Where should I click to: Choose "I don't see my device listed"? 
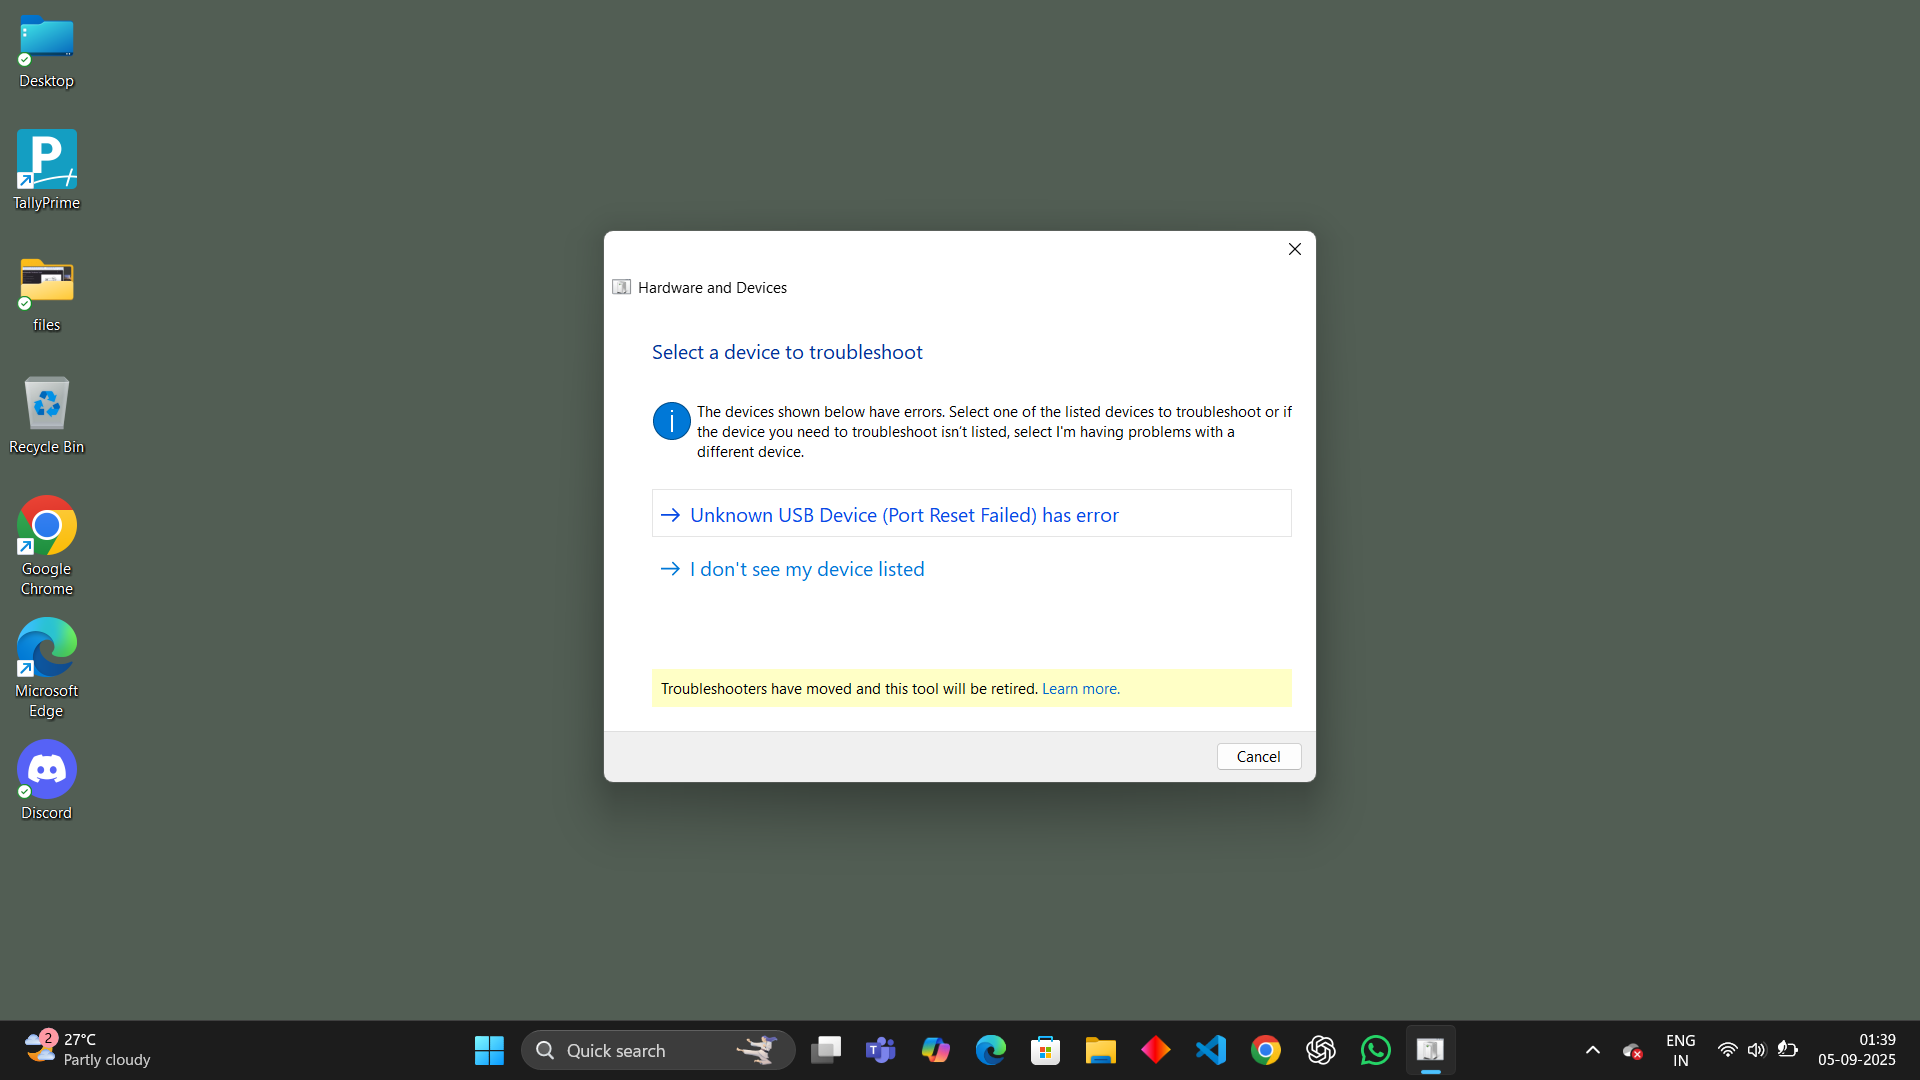806,569
